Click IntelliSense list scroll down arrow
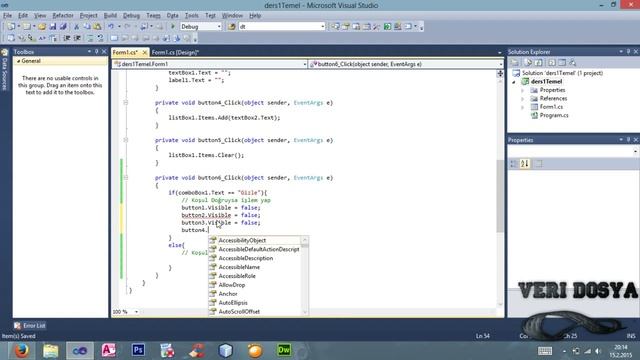 305,312
